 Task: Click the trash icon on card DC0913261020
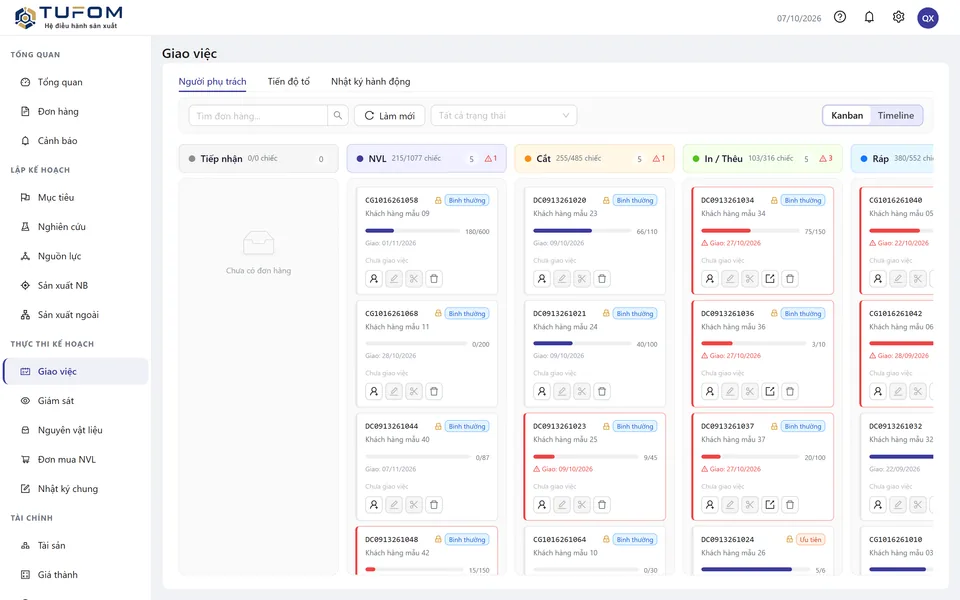(602, 279)
